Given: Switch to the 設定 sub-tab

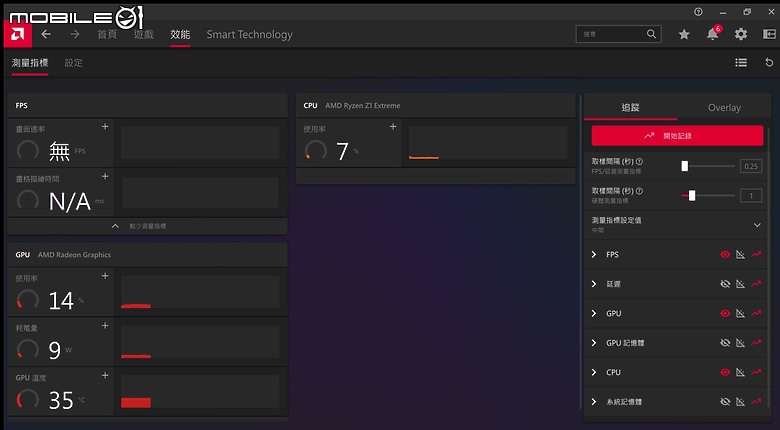Looking at the screenshot, I should (74, 63).
